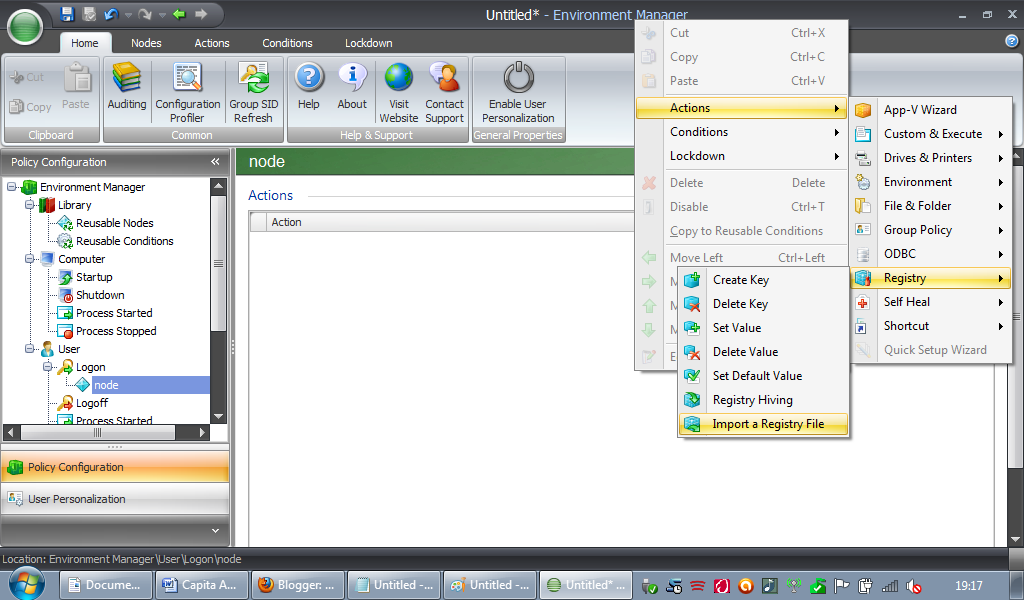Click the green application orb button
1024x600 pixels.
click(25, 27)
